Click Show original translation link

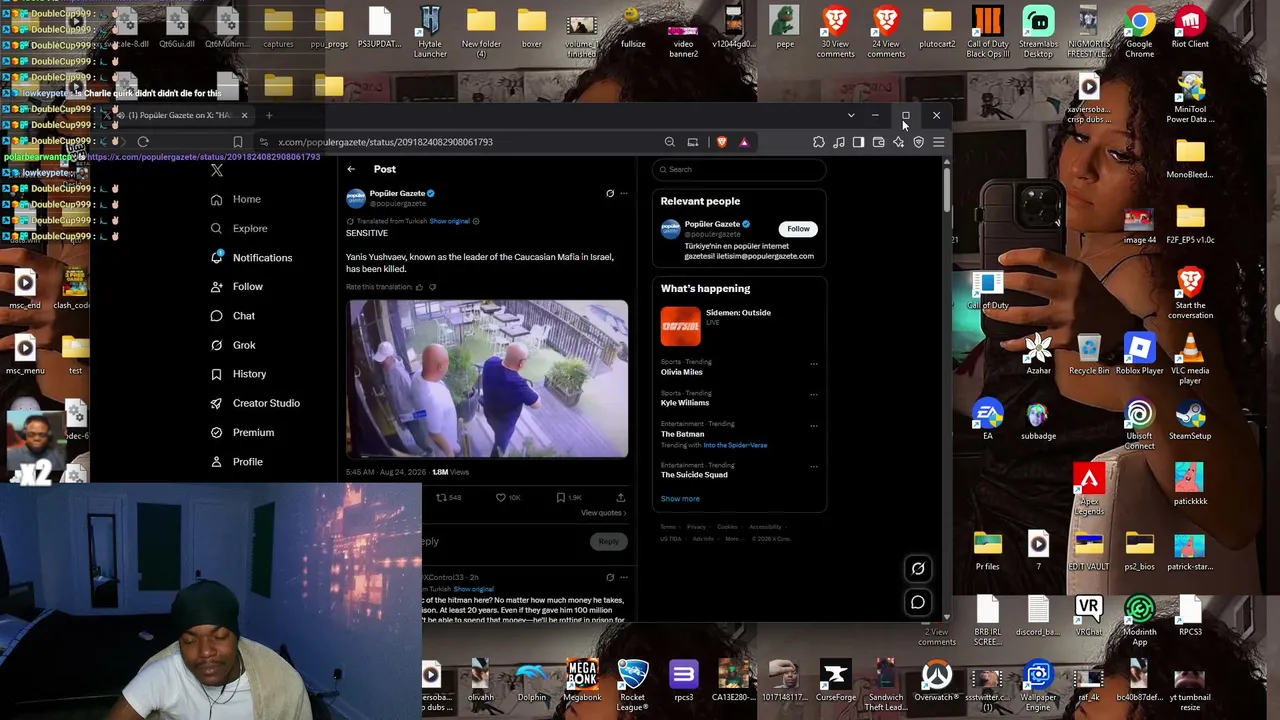pyautogui.click(x=450, y=221)
